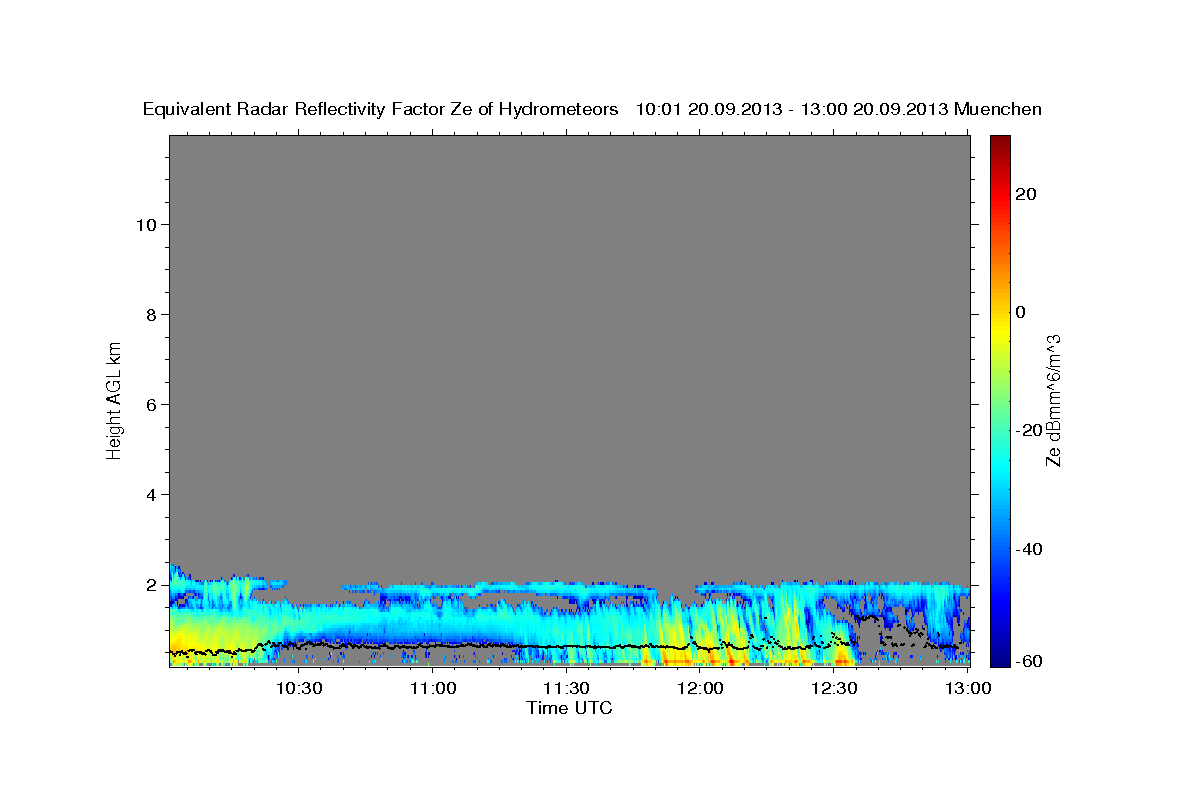This screenshot has height=800, width=1200.
Task: Click the height tick label 4
Action: point(150,495)
